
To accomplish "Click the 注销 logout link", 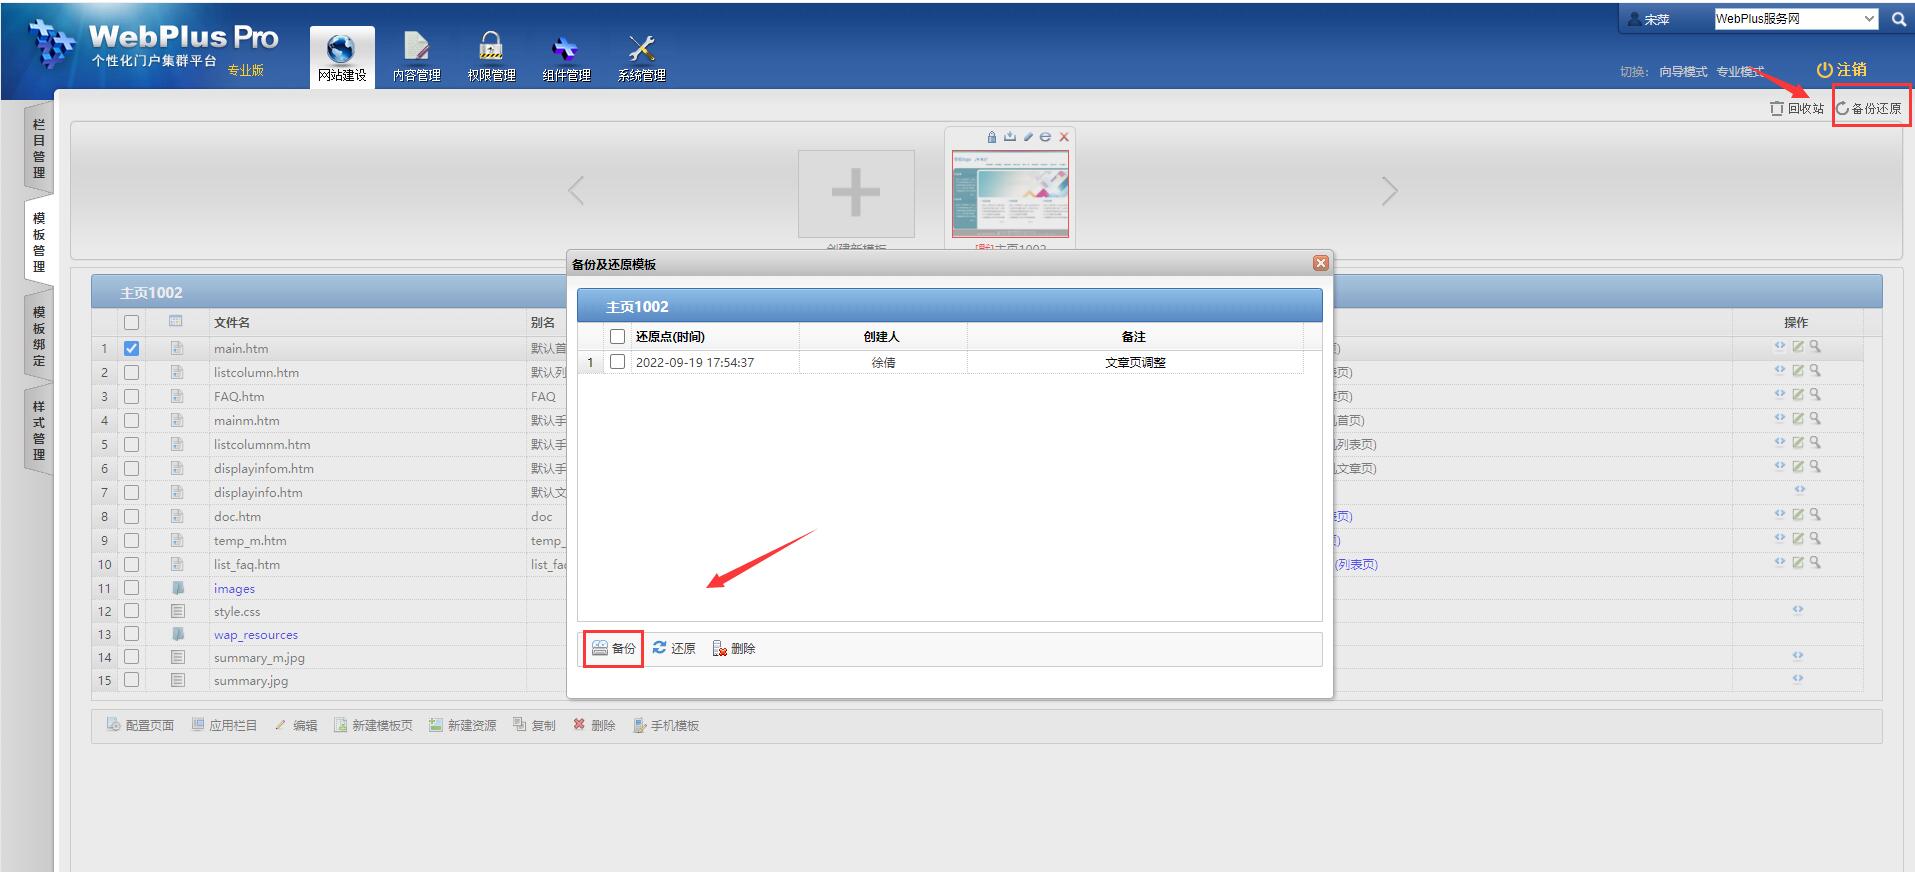I will click(1841, 69).
